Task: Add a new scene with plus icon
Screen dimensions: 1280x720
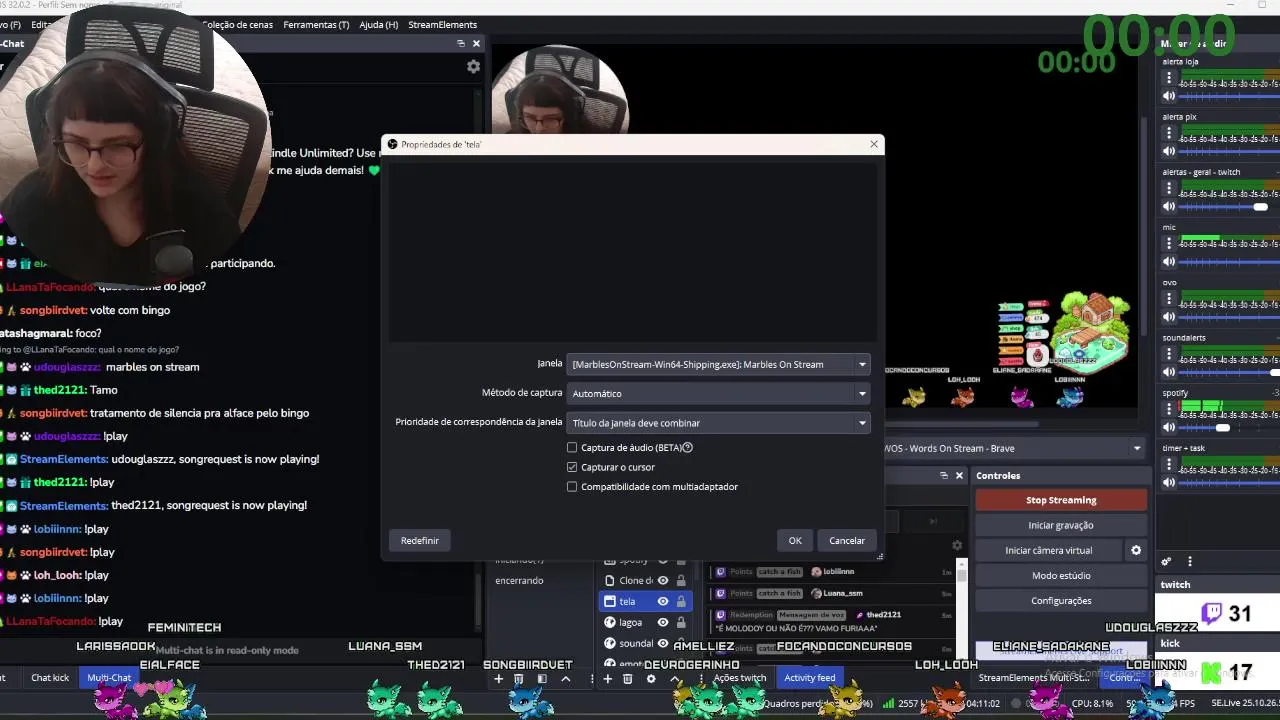Action: click(x=498, y=679)
